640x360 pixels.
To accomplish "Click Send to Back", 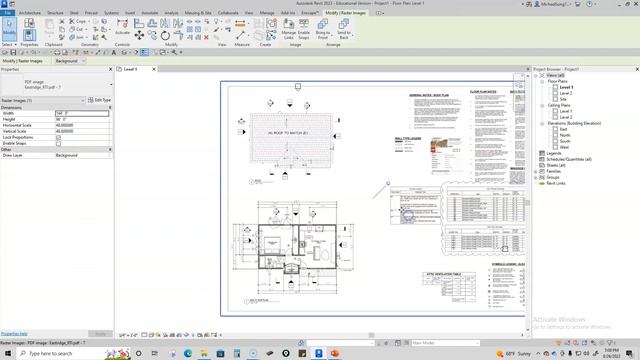I will [x=344, y=29].
